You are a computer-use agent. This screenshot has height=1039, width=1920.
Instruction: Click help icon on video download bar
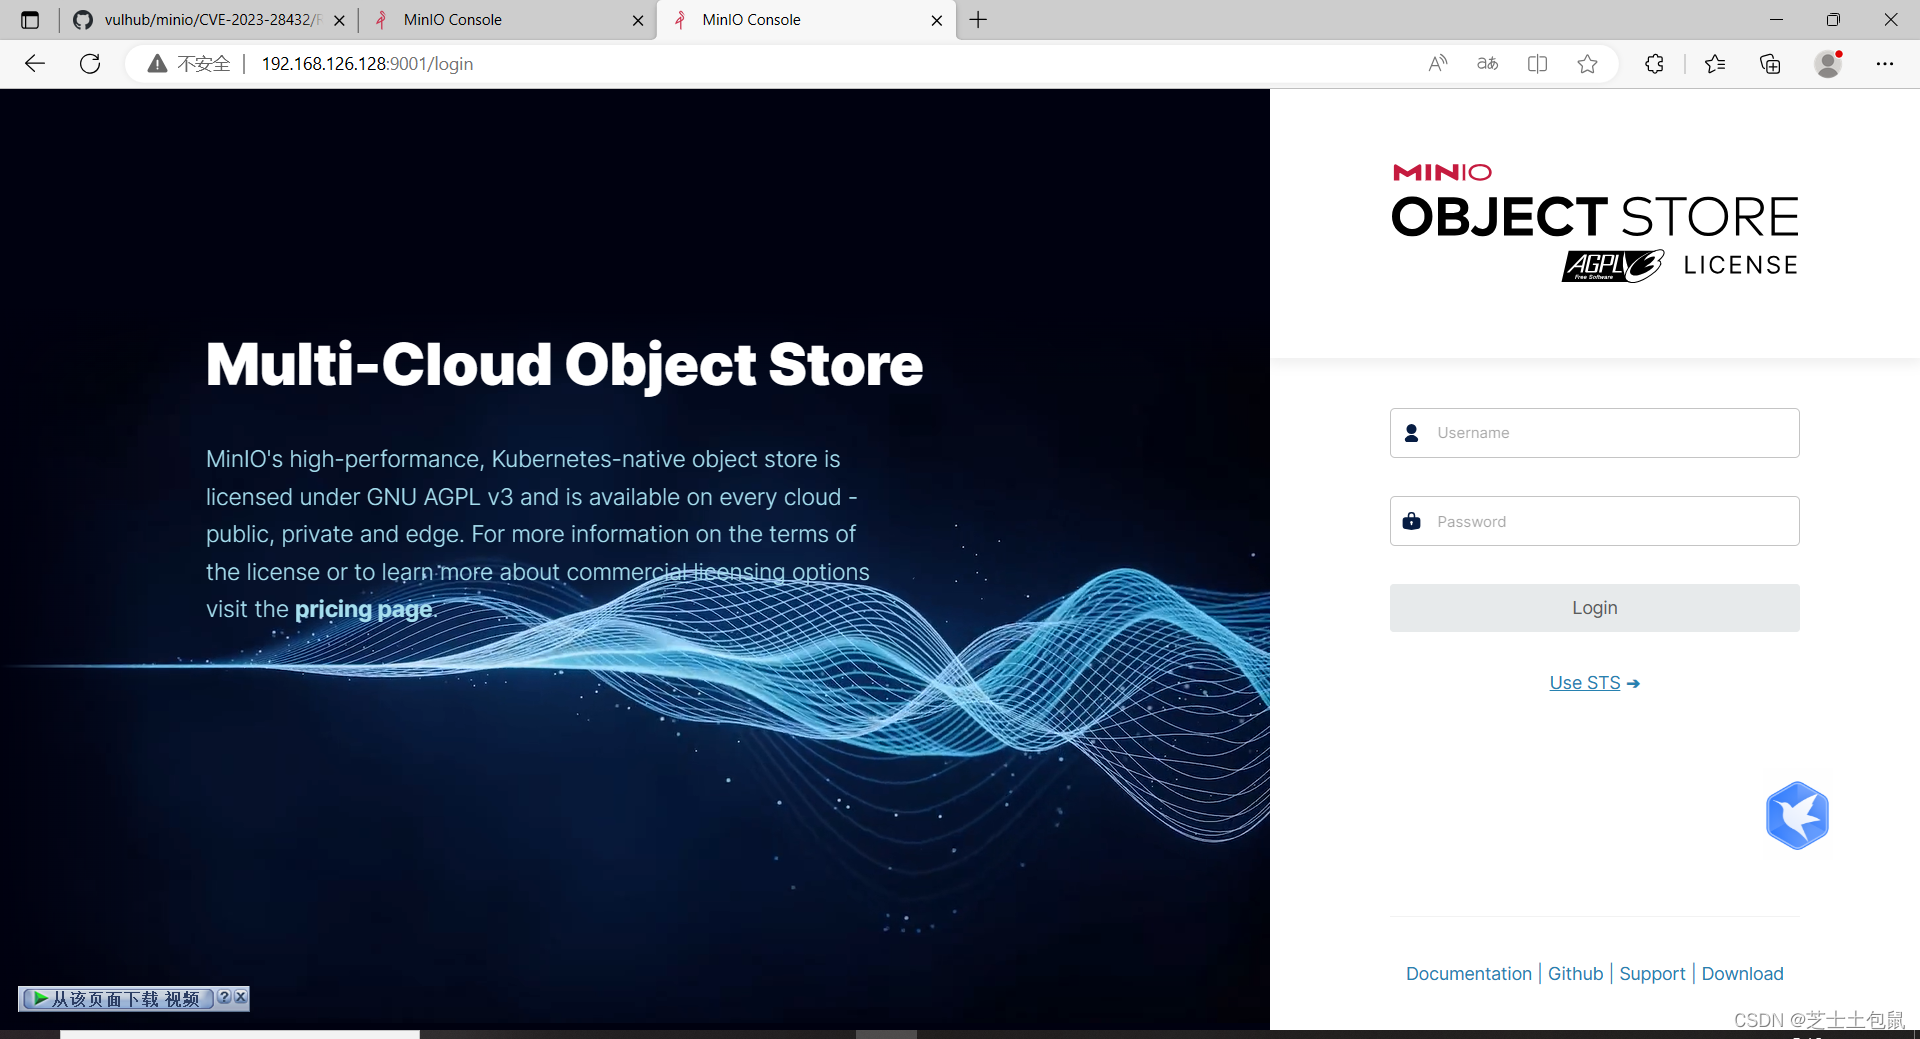pyautogui.click(x=224, y=997)
